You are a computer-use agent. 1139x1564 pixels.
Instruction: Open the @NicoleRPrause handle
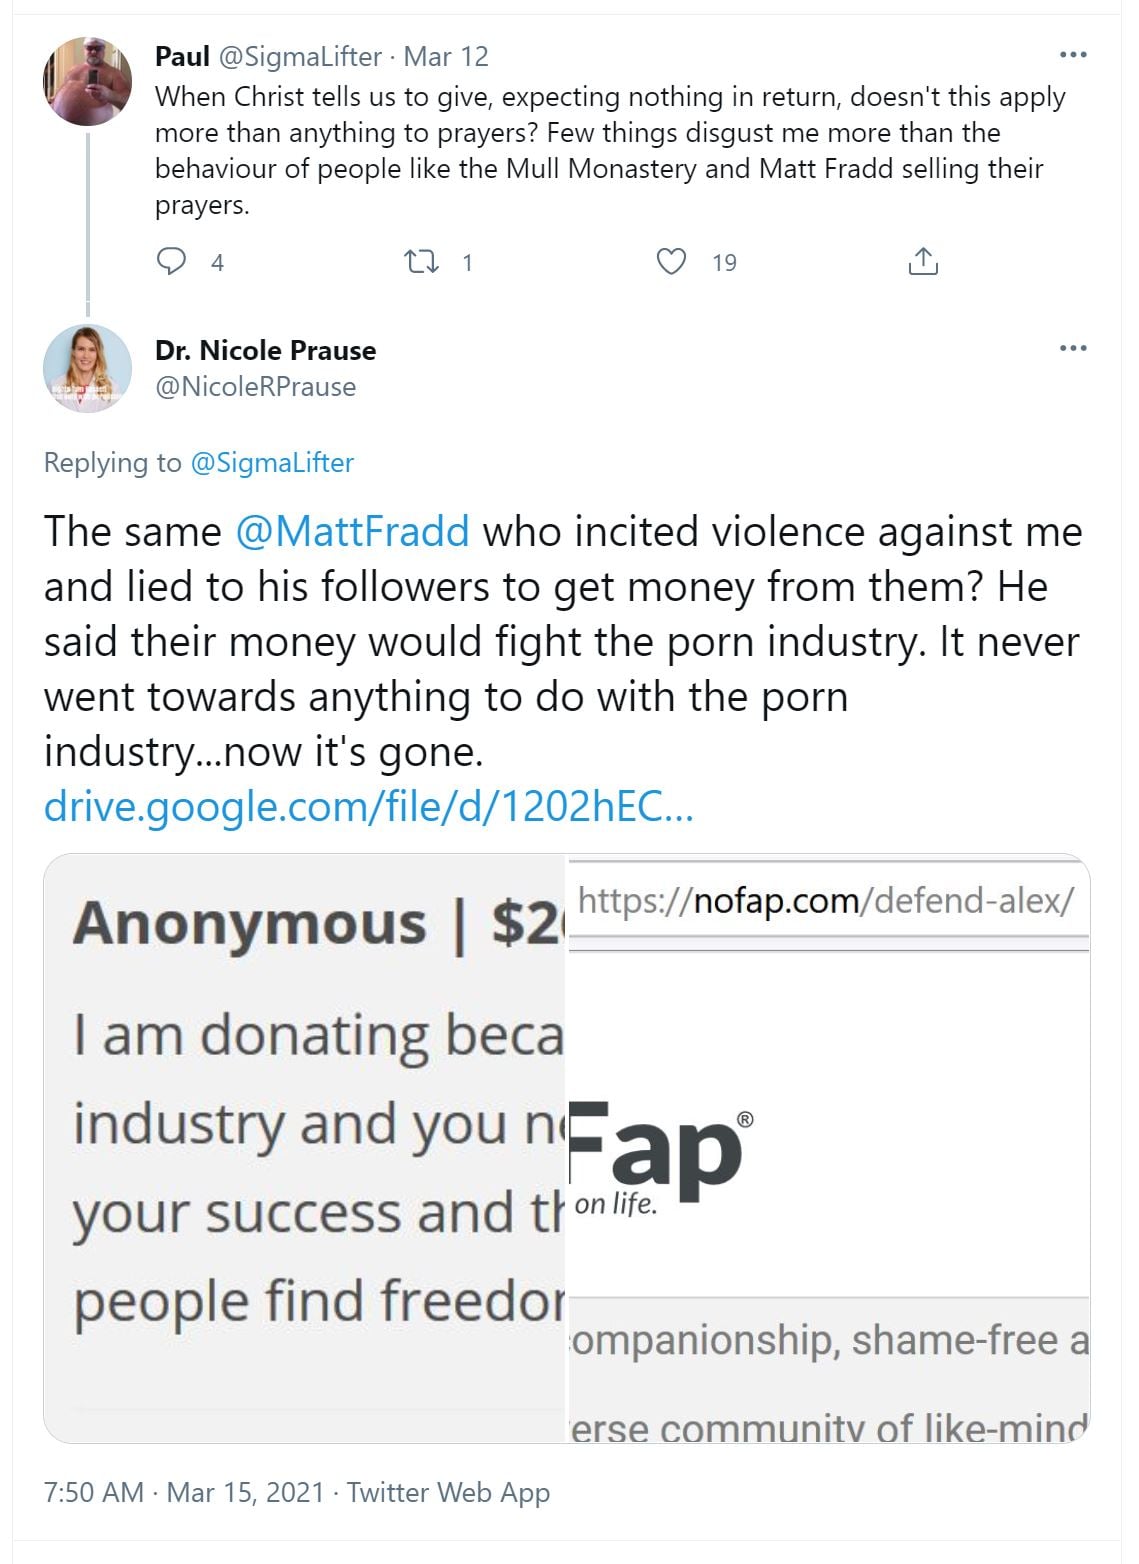(x=255, y=387)
